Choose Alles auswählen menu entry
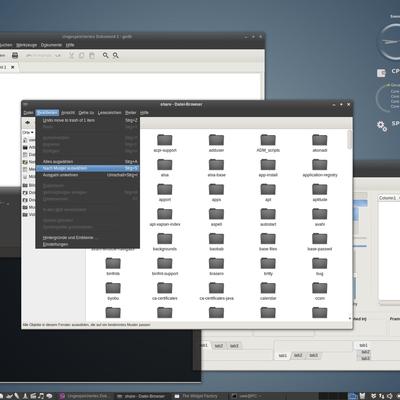Image resolution: width=400 pixels, height=400 pixels. [x=88, y=162]
